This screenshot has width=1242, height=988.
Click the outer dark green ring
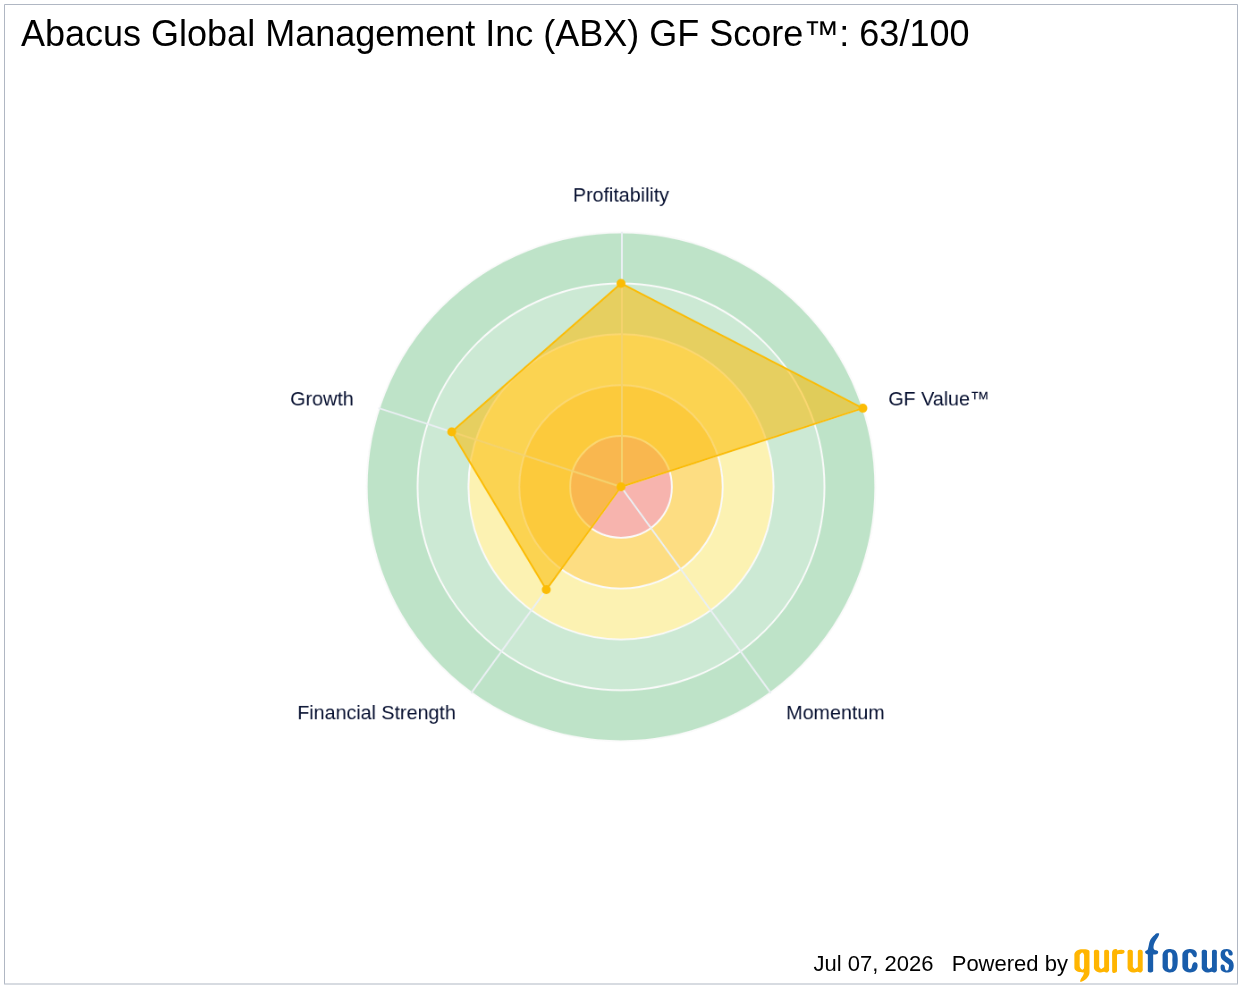click(x=621, y=716)
